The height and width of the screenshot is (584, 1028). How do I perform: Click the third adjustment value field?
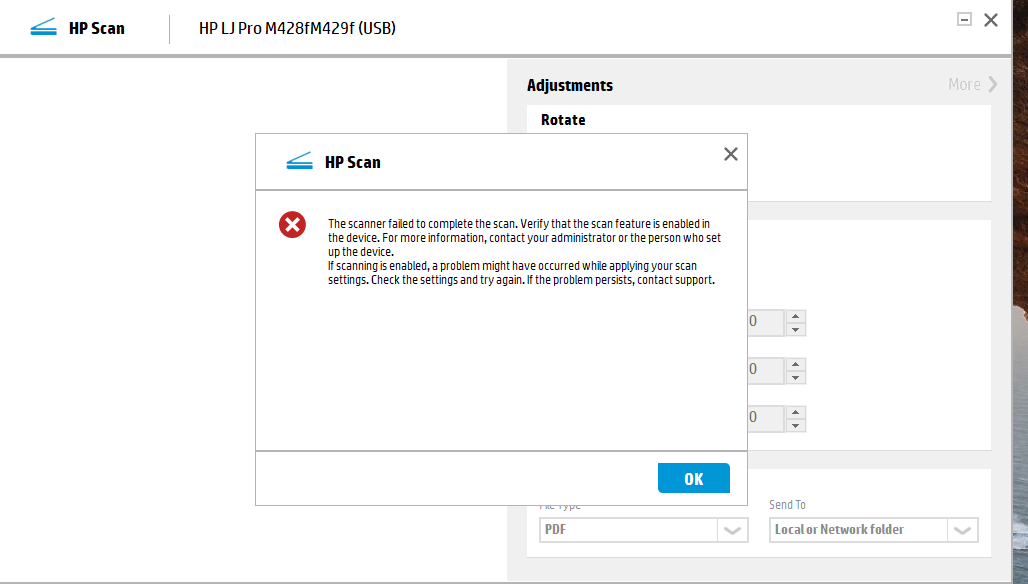(x=766, y=418)
